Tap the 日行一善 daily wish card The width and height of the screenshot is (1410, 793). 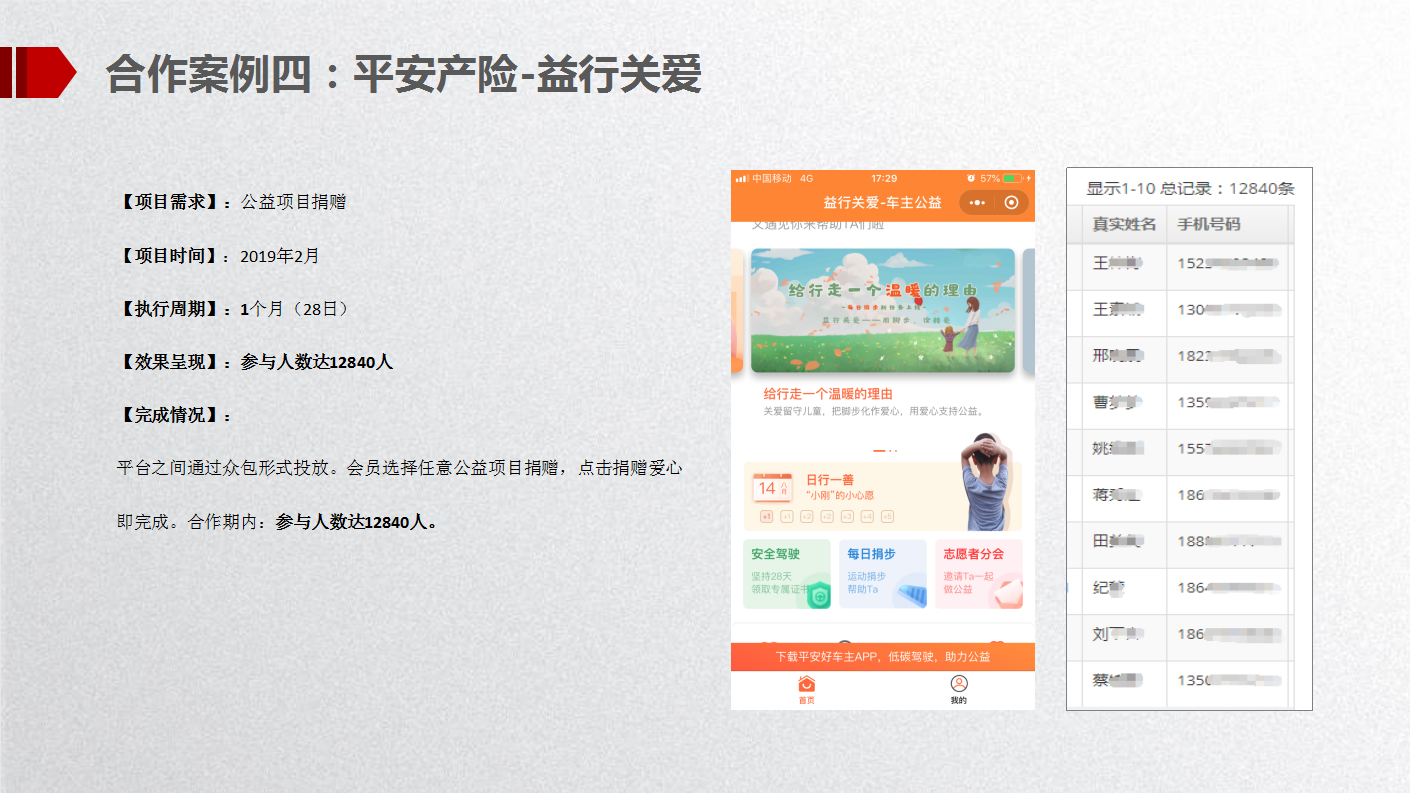tap(882, 496)
